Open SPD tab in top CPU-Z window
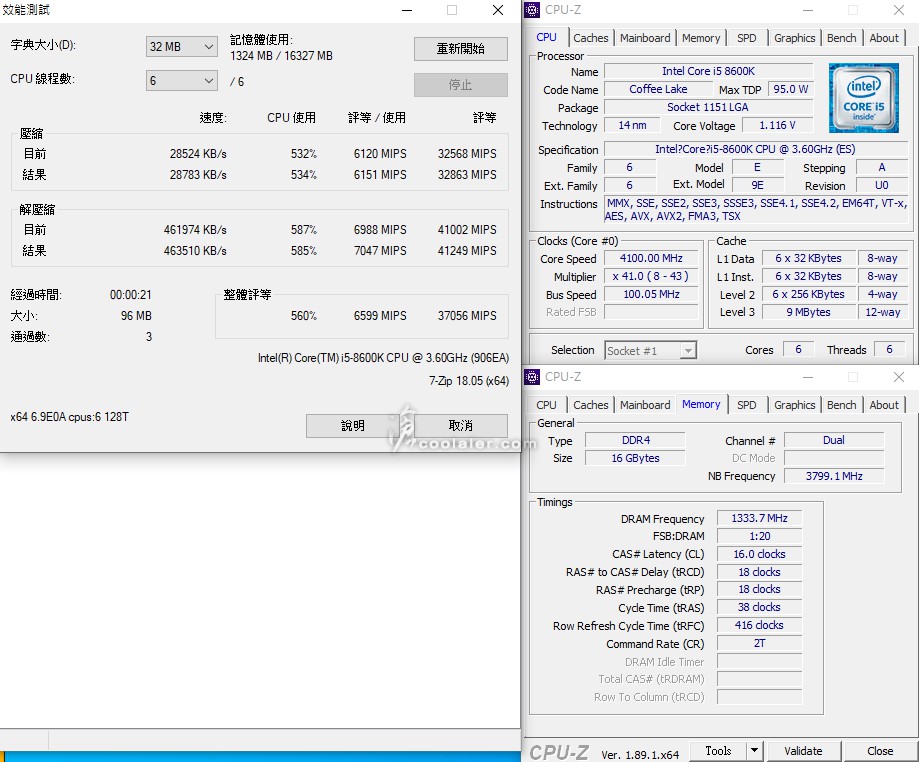919x762 pixels. pos(747,38)
